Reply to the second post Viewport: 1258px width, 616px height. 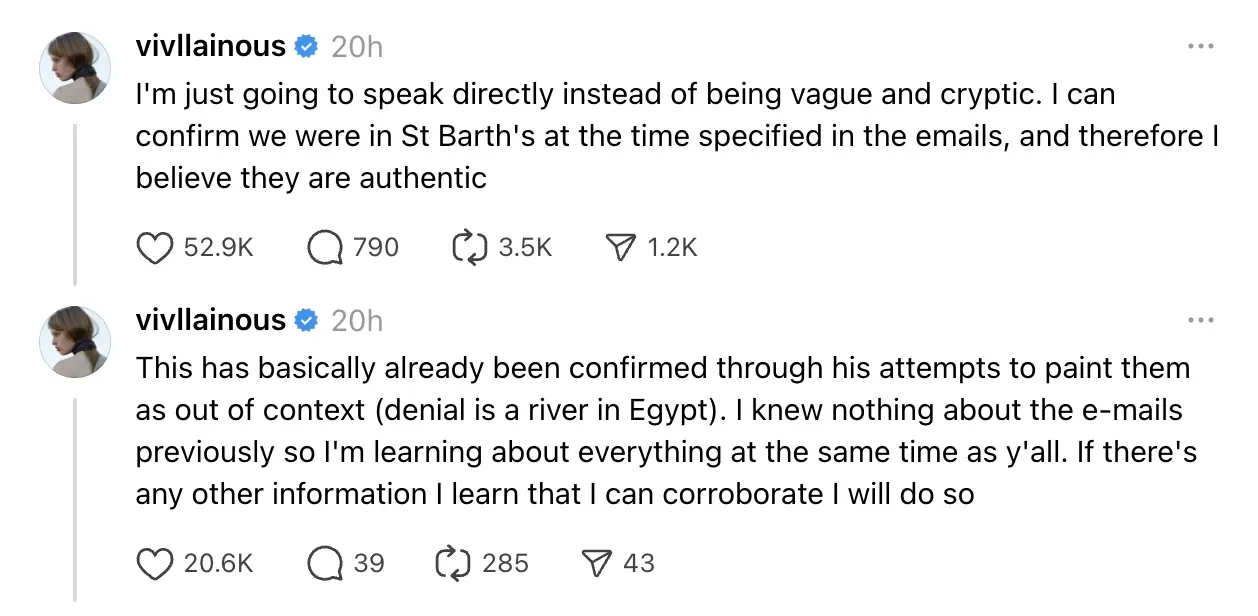point(324,563)
